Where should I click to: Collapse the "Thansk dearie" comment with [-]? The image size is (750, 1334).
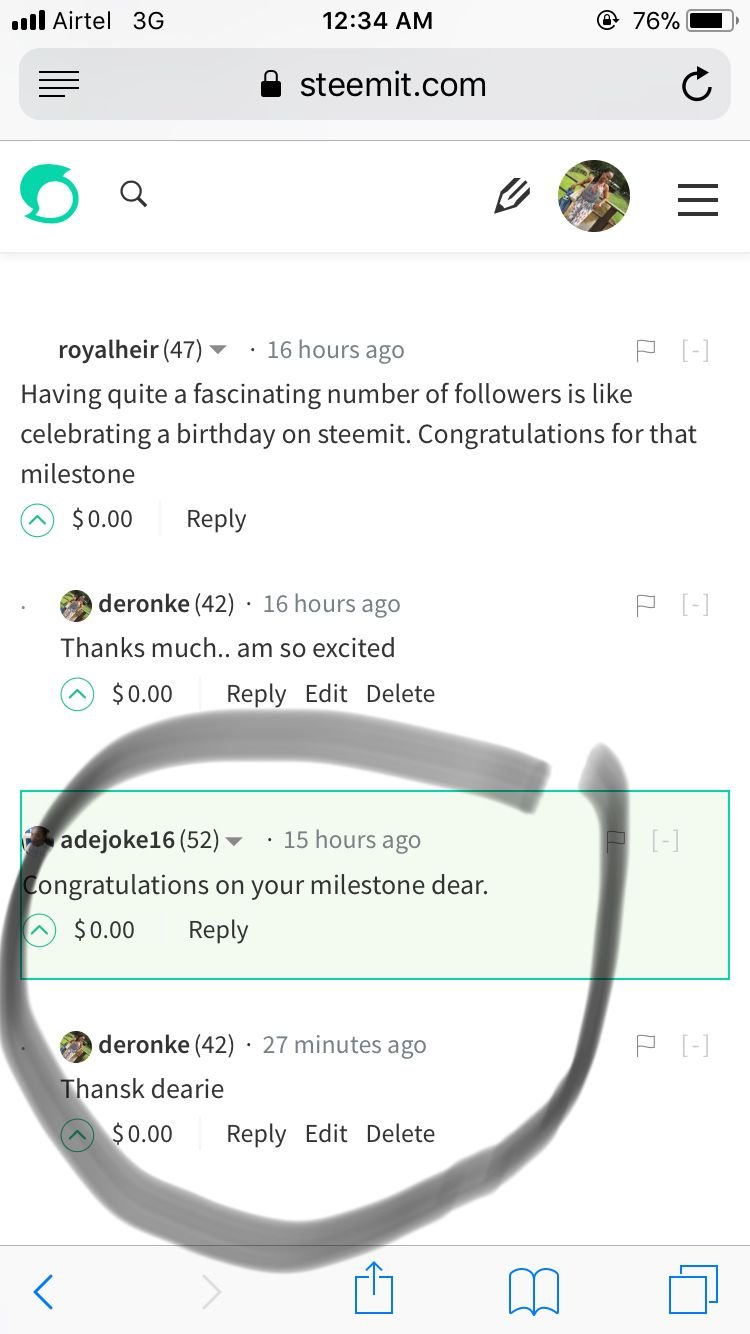[x=695, y=1046]
